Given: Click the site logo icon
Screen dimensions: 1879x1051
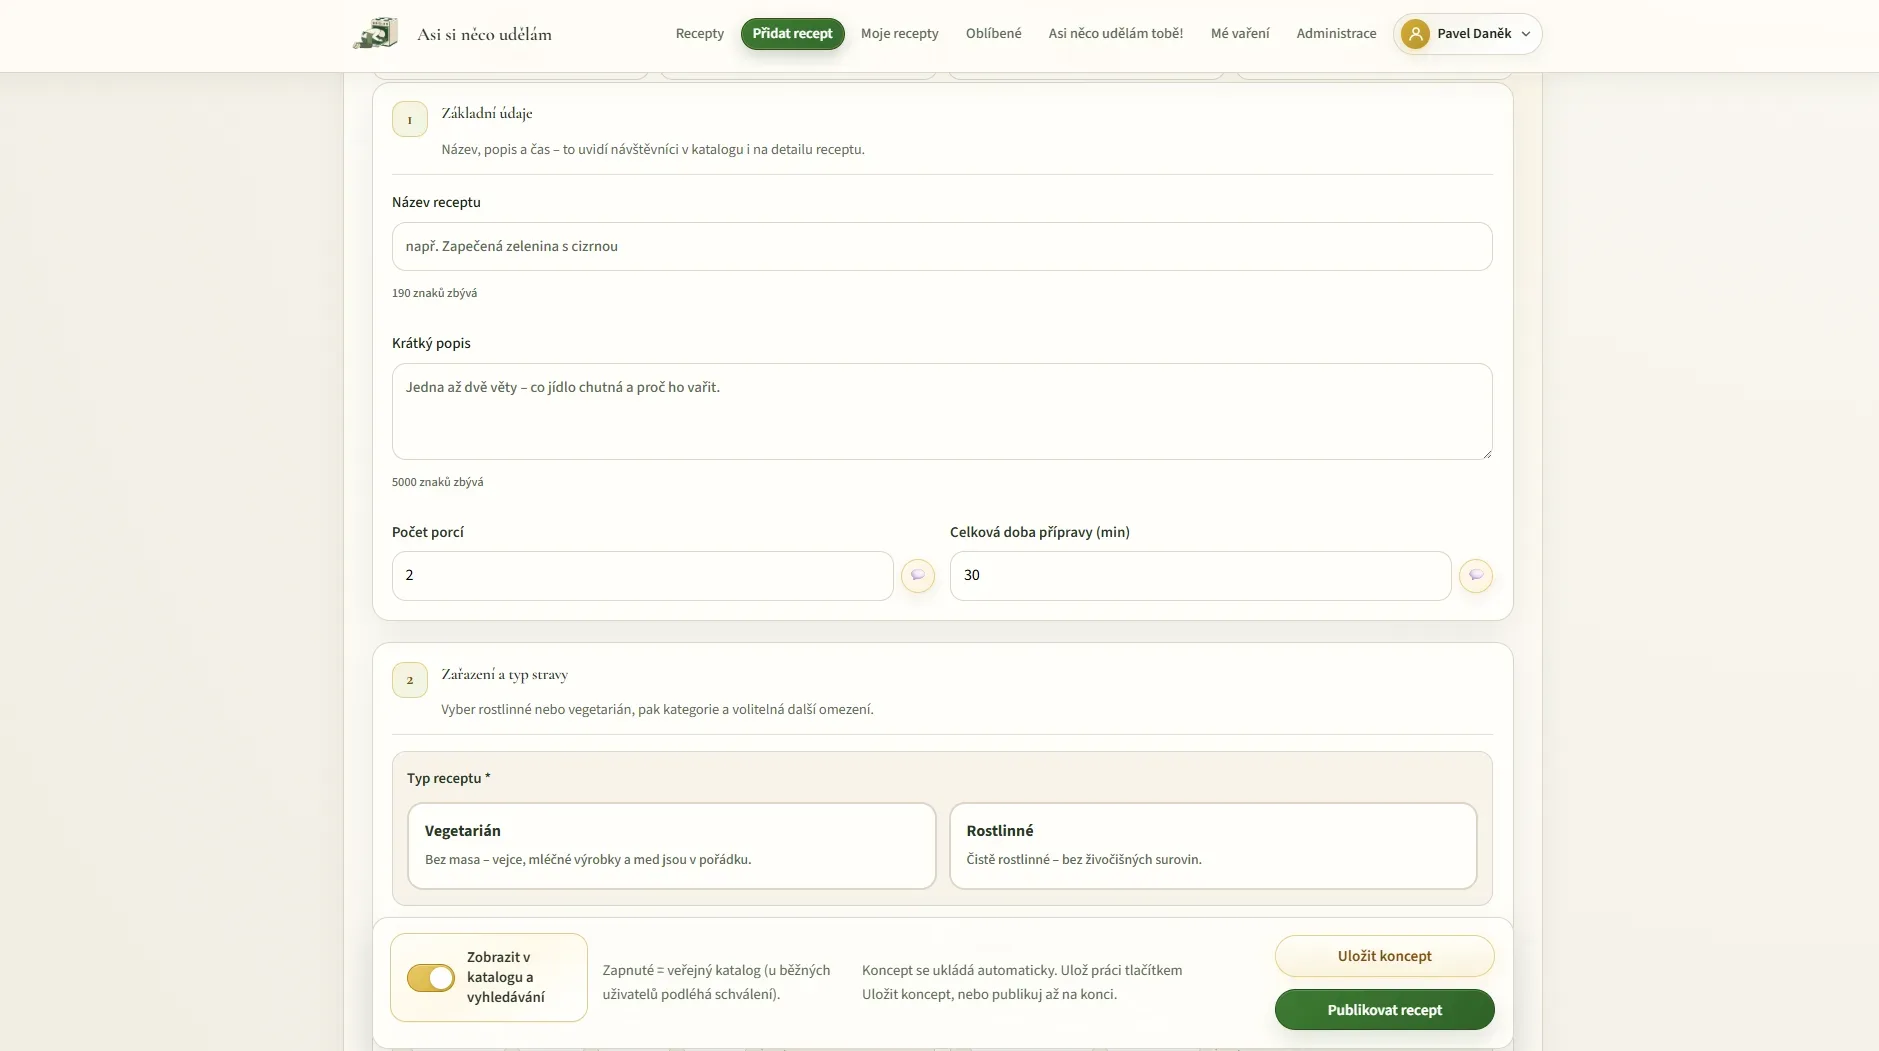Looking at the screenshot, I should [376, 33].
